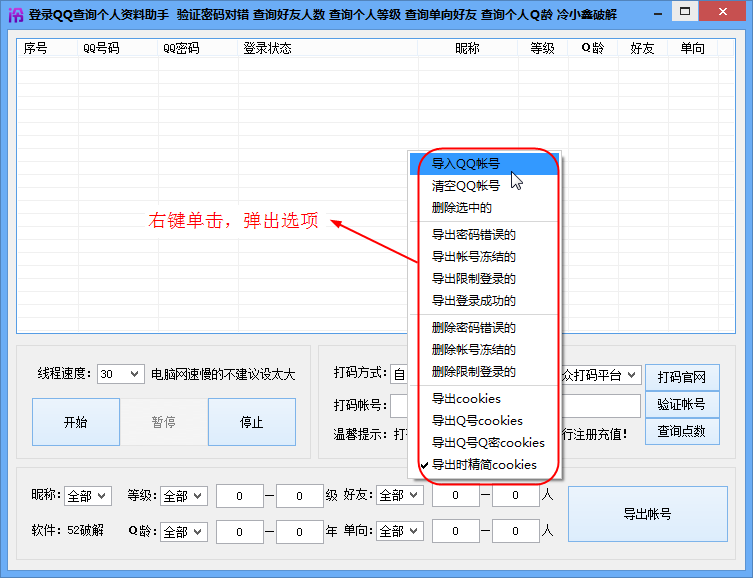Viewport: 753px width, 578px height.
Task: Select 导入QQ帐号 from context menu
Action: (484, 164)
